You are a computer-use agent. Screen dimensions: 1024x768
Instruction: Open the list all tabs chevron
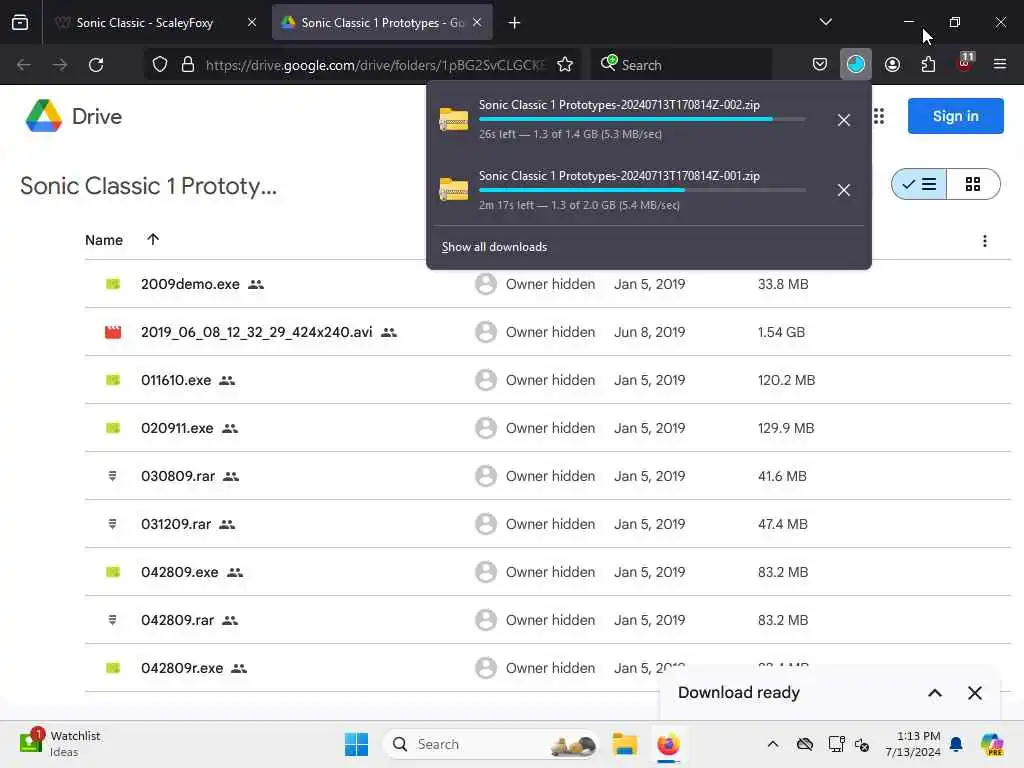click(825, 22)
